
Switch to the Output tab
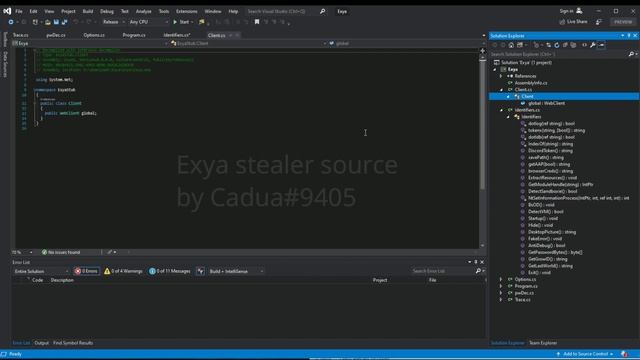tap(42, 343)
